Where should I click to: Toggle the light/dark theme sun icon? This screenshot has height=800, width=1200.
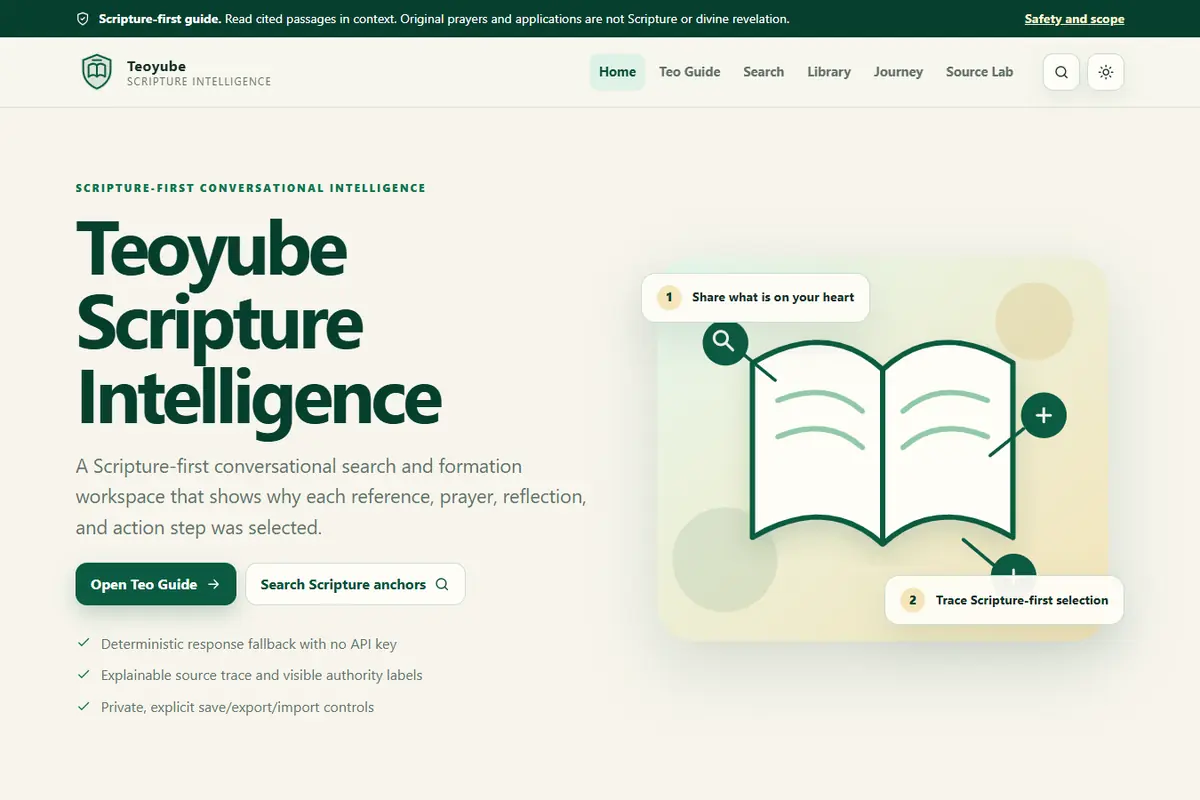coord(1106,72)
